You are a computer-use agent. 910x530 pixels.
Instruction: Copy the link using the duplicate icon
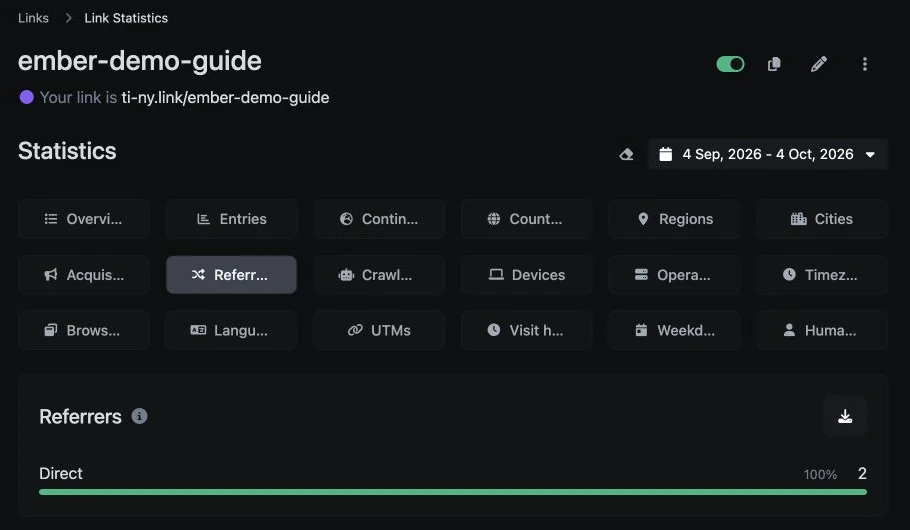[x=774, y=64]
